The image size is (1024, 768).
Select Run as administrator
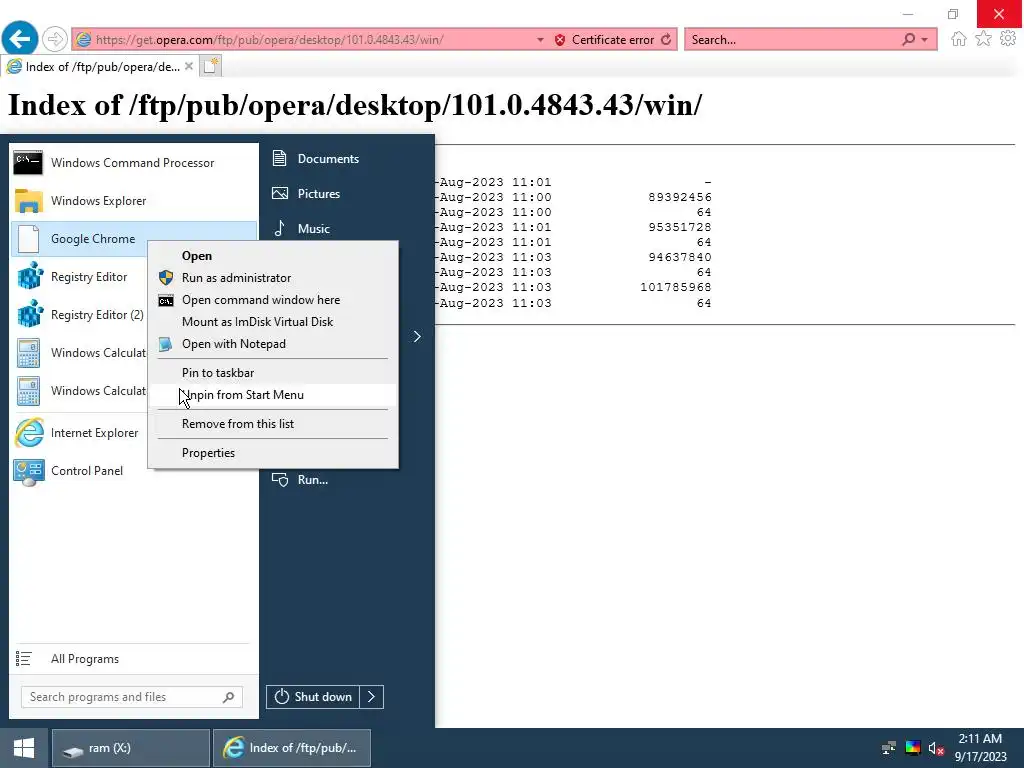[x=273, y=278]
